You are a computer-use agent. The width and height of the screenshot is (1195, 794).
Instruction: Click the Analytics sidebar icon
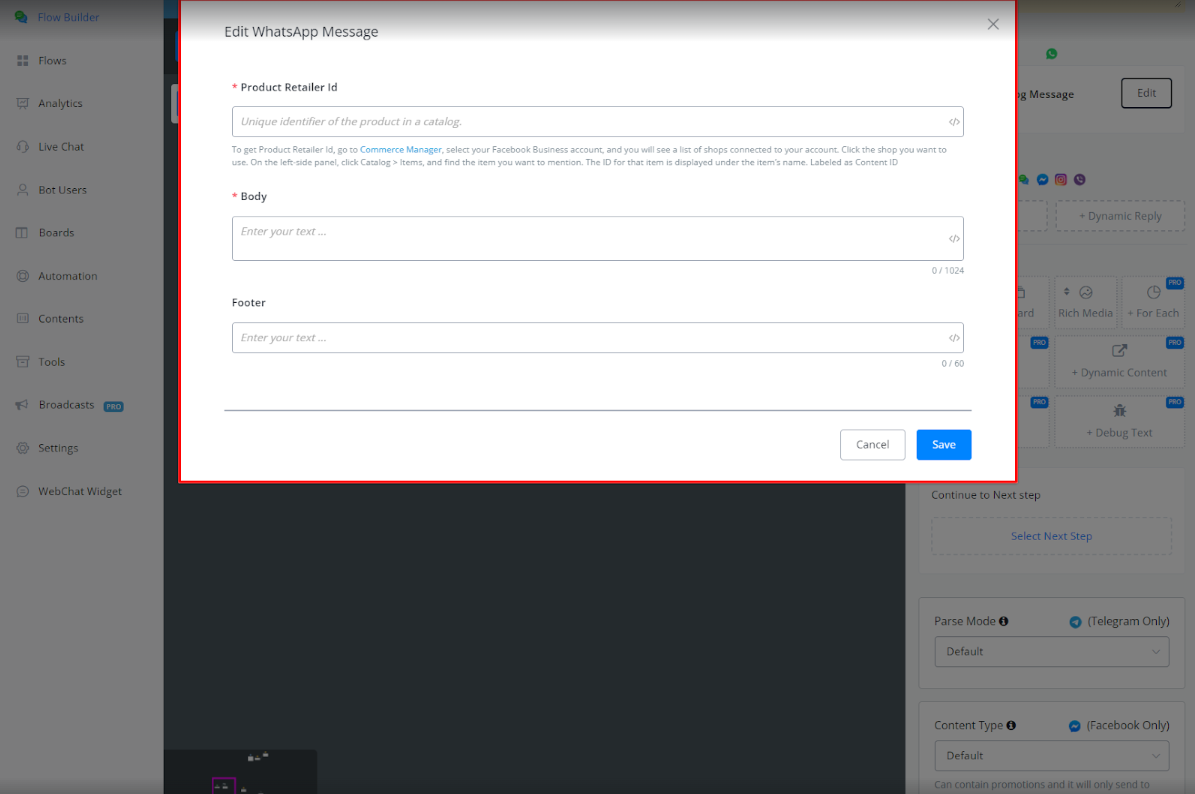[x=22, y=104]
